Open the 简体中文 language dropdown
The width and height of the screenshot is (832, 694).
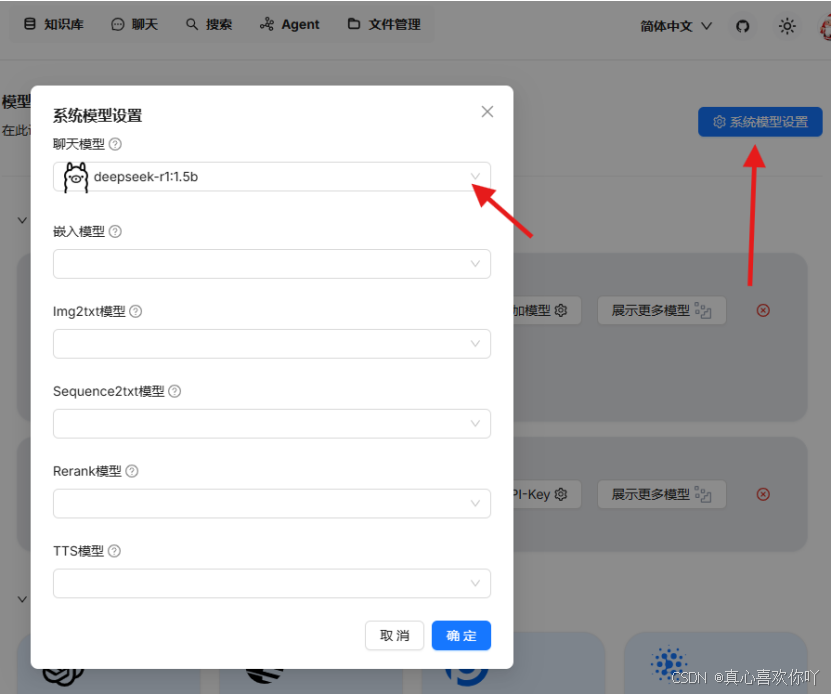coord(675,26)
